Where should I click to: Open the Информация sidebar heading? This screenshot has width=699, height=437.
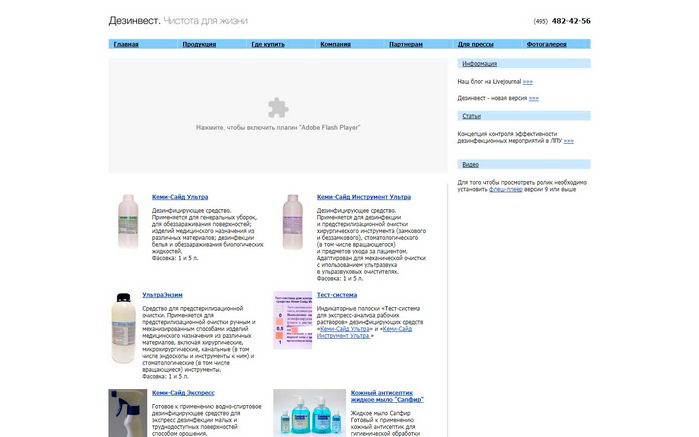(x=479, y=64)
